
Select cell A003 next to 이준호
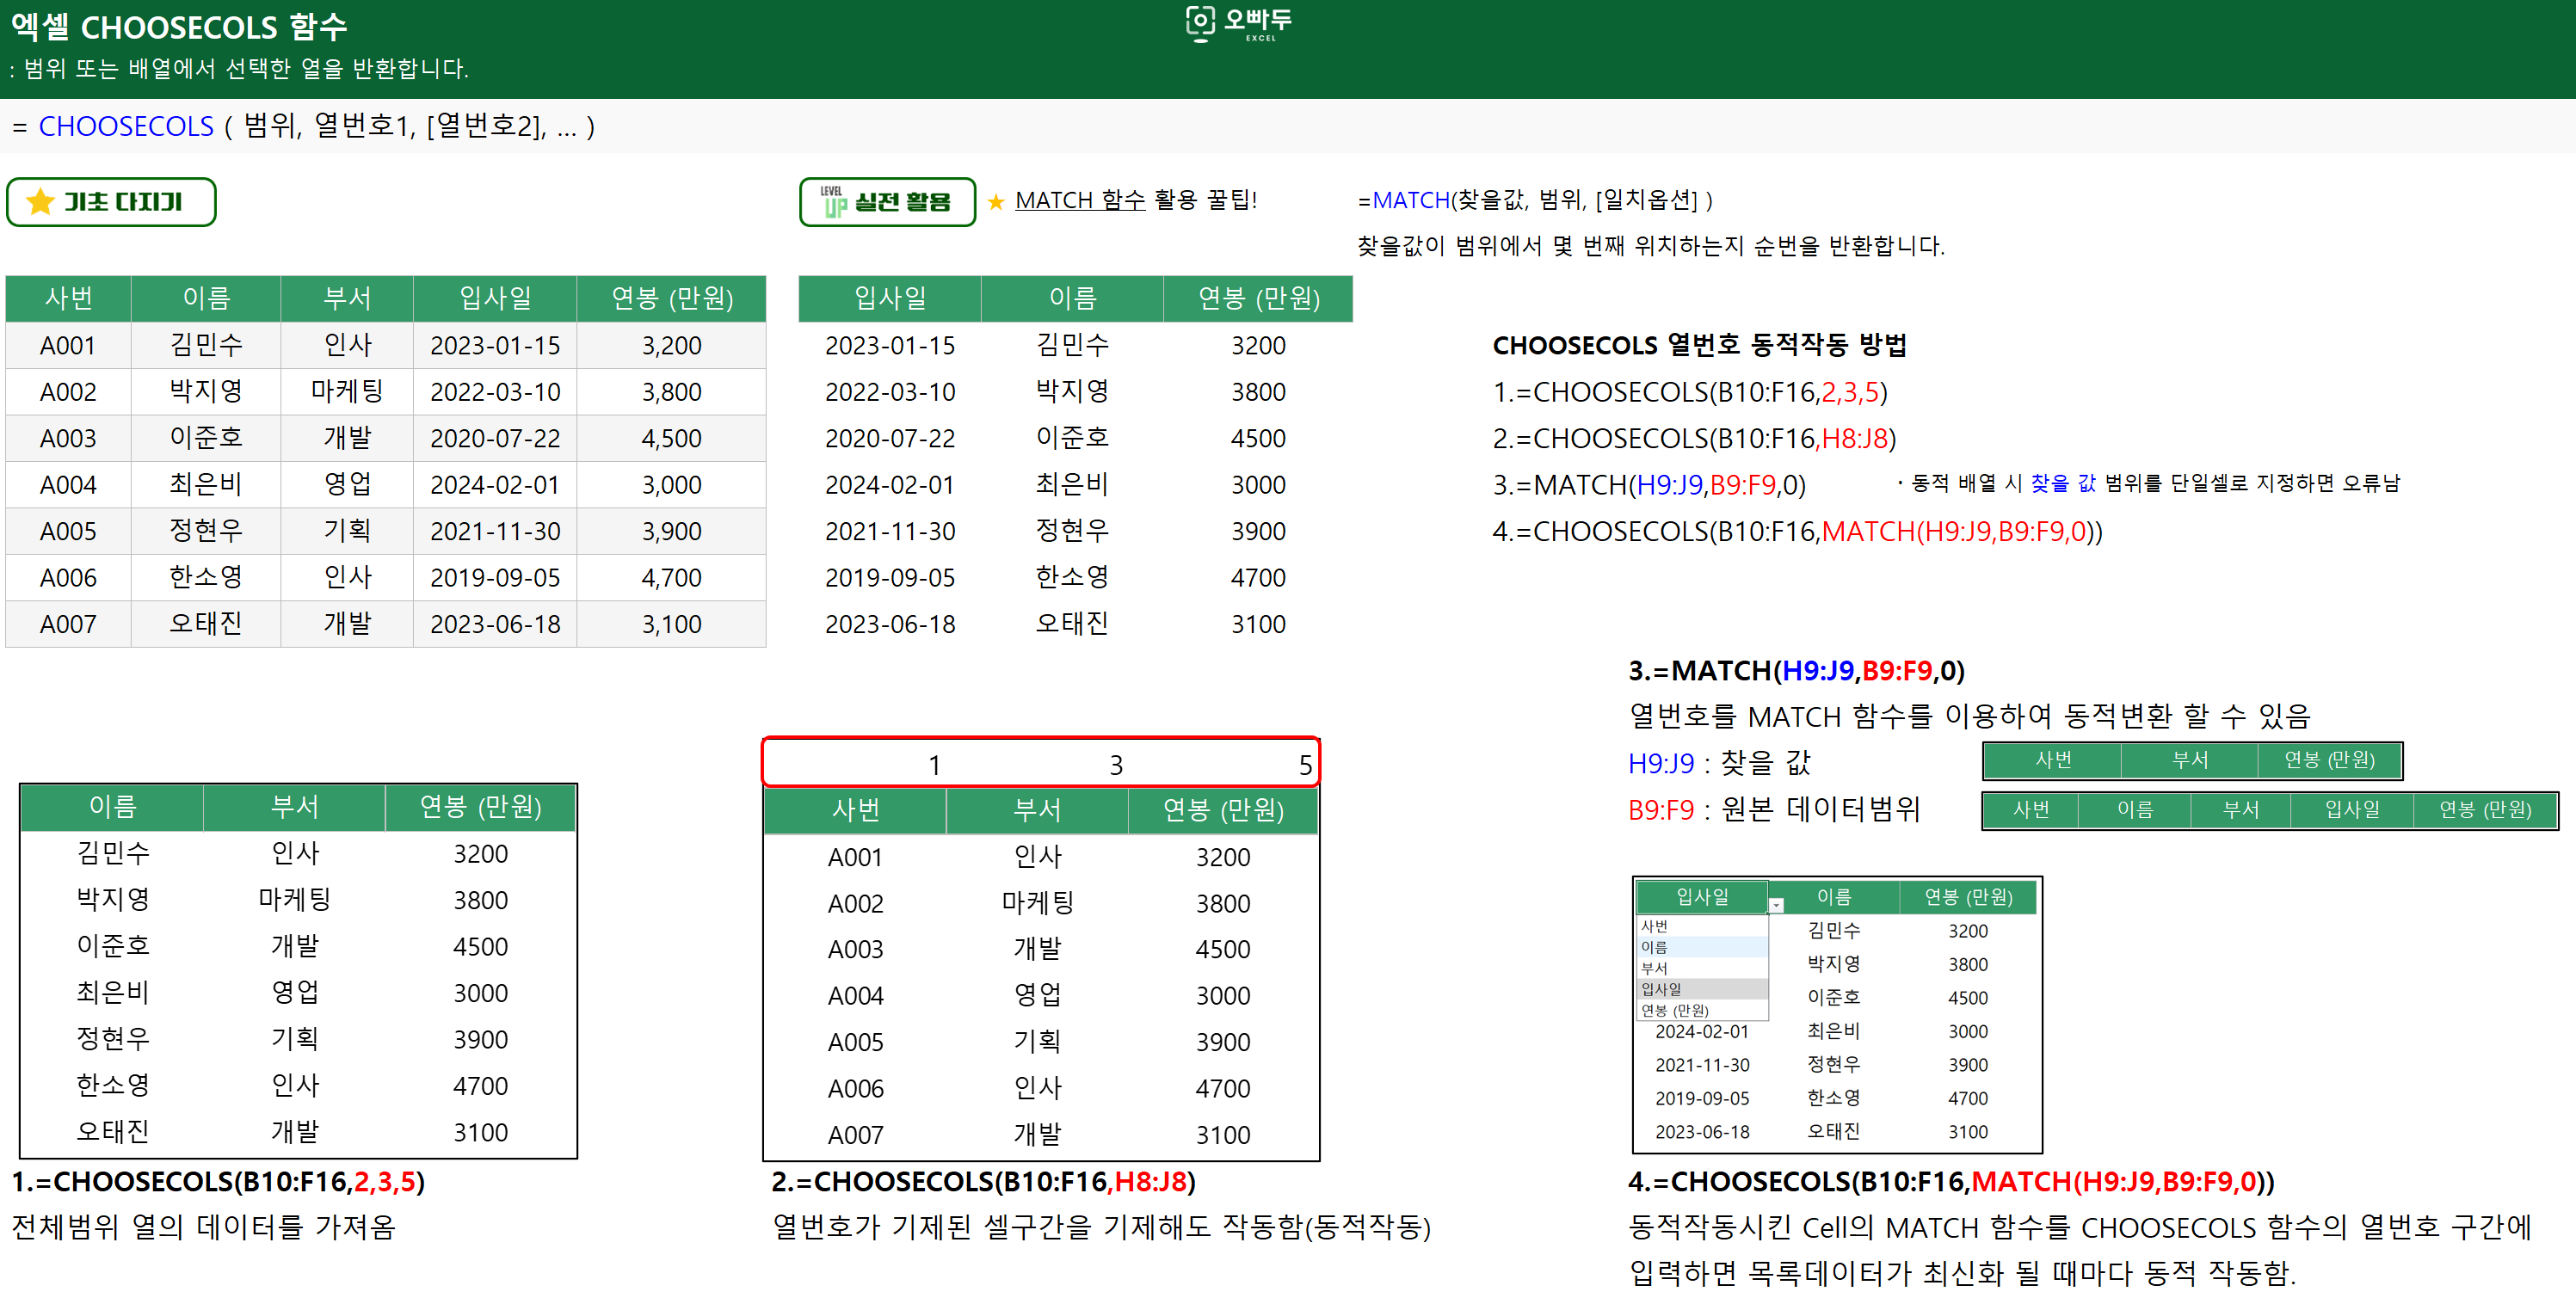click(x=68, y=438)
